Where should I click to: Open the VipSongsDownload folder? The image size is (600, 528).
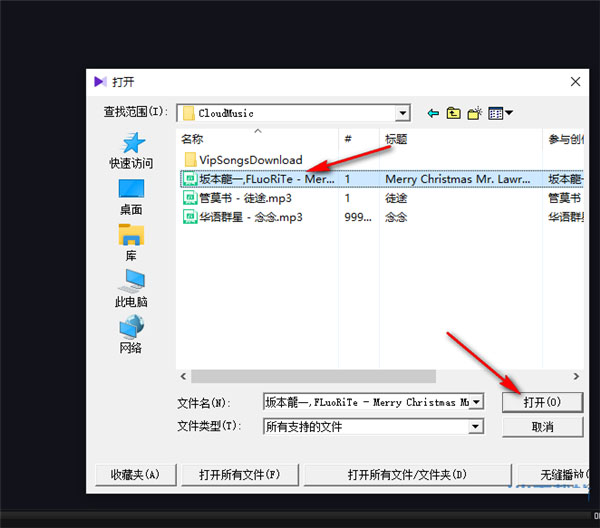click(243, 160)
